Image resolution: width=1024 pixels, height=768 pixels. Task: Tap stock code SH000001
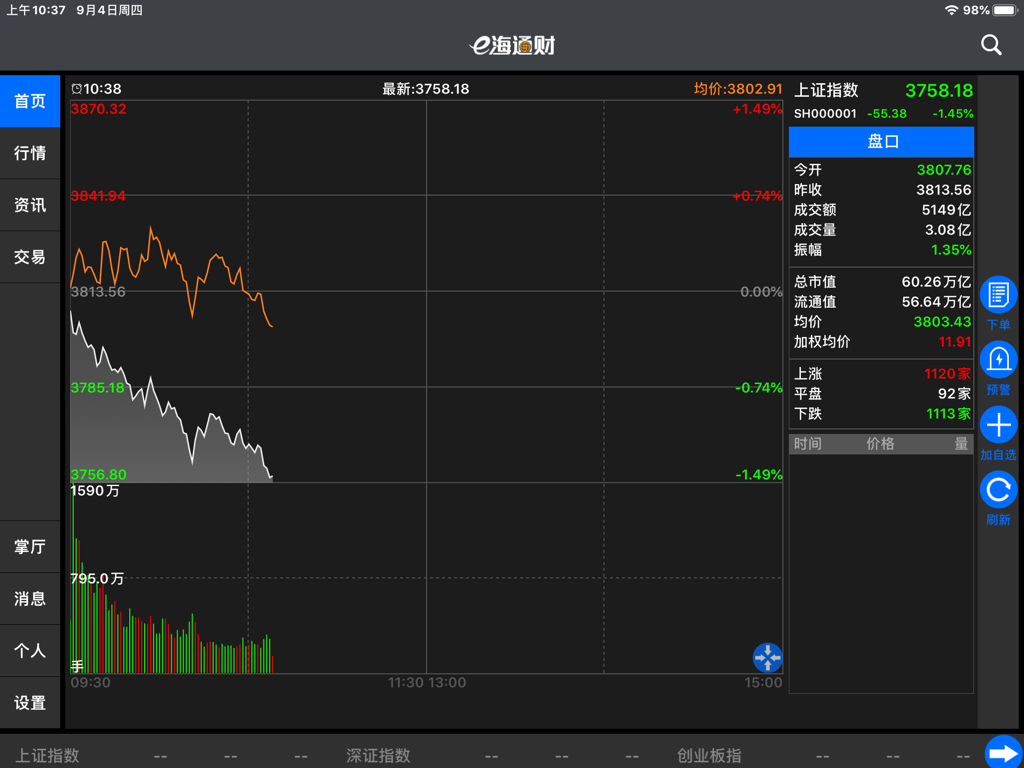click(825, 114)
